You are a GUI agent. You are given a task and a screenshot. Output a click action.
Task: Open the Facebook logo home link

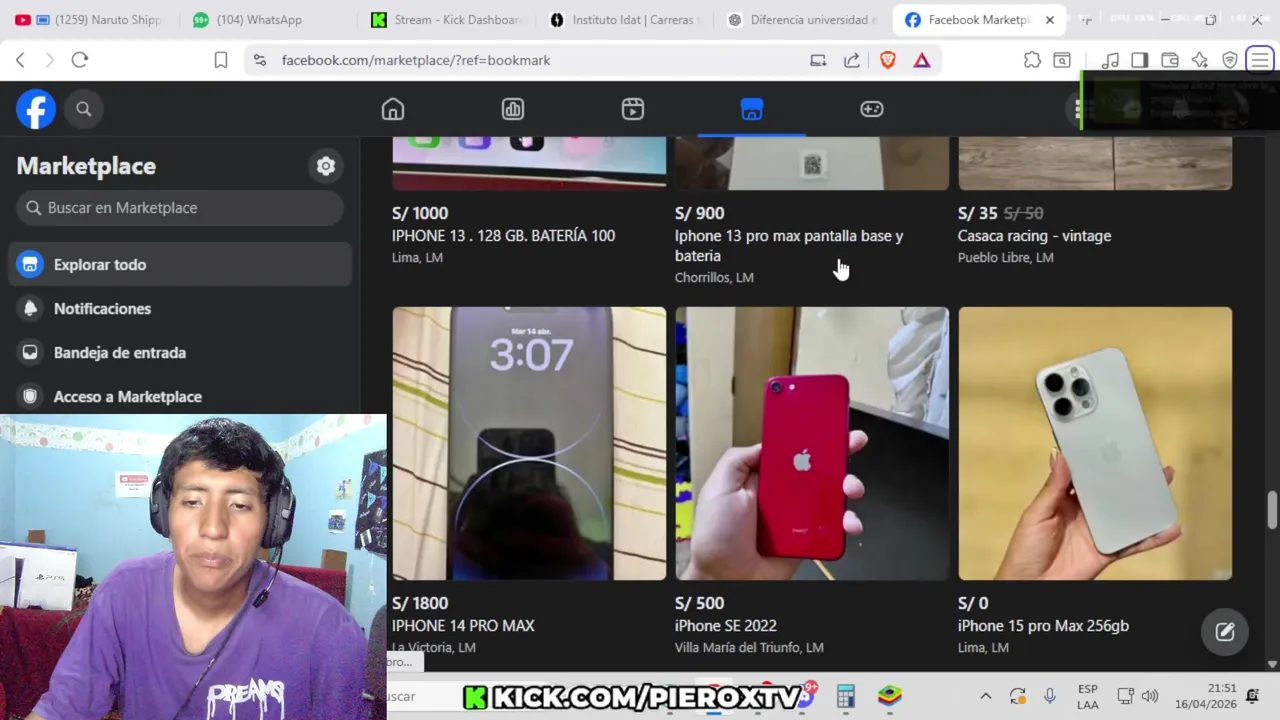36,109
